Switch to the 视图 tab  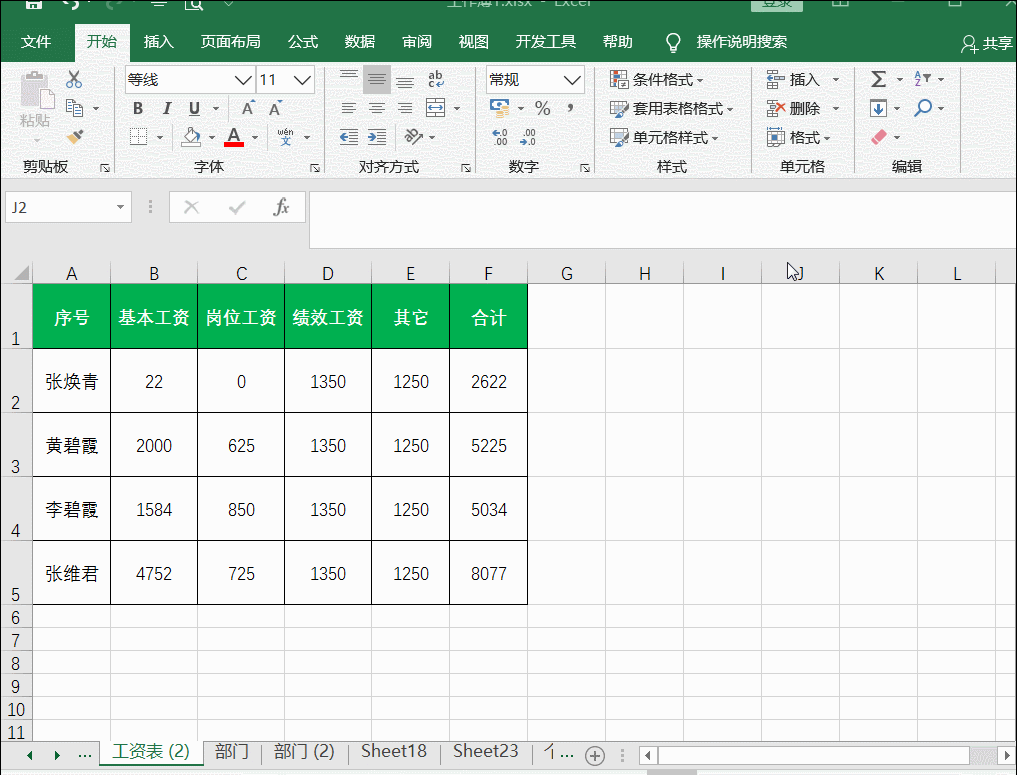[473, 42]
